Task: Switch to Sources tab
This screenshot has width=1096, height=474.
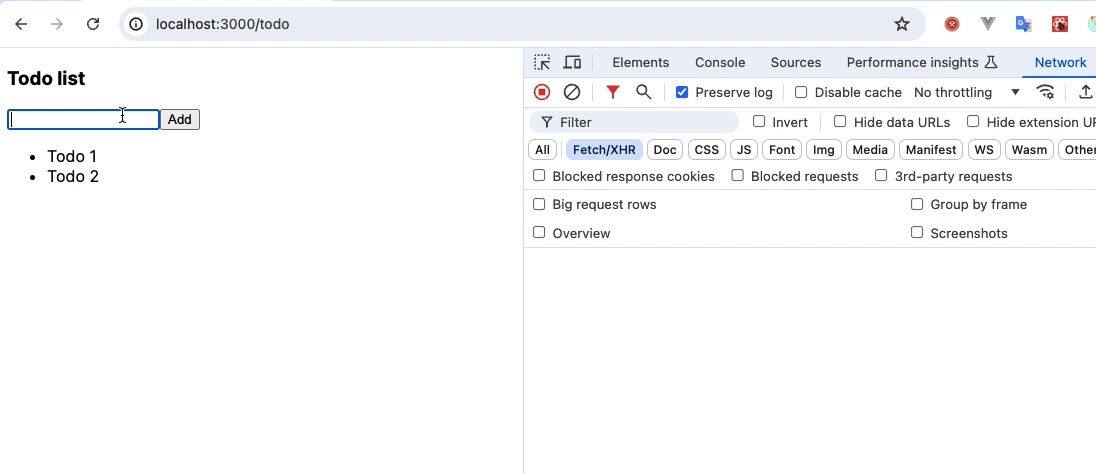Action: [795, 62]
